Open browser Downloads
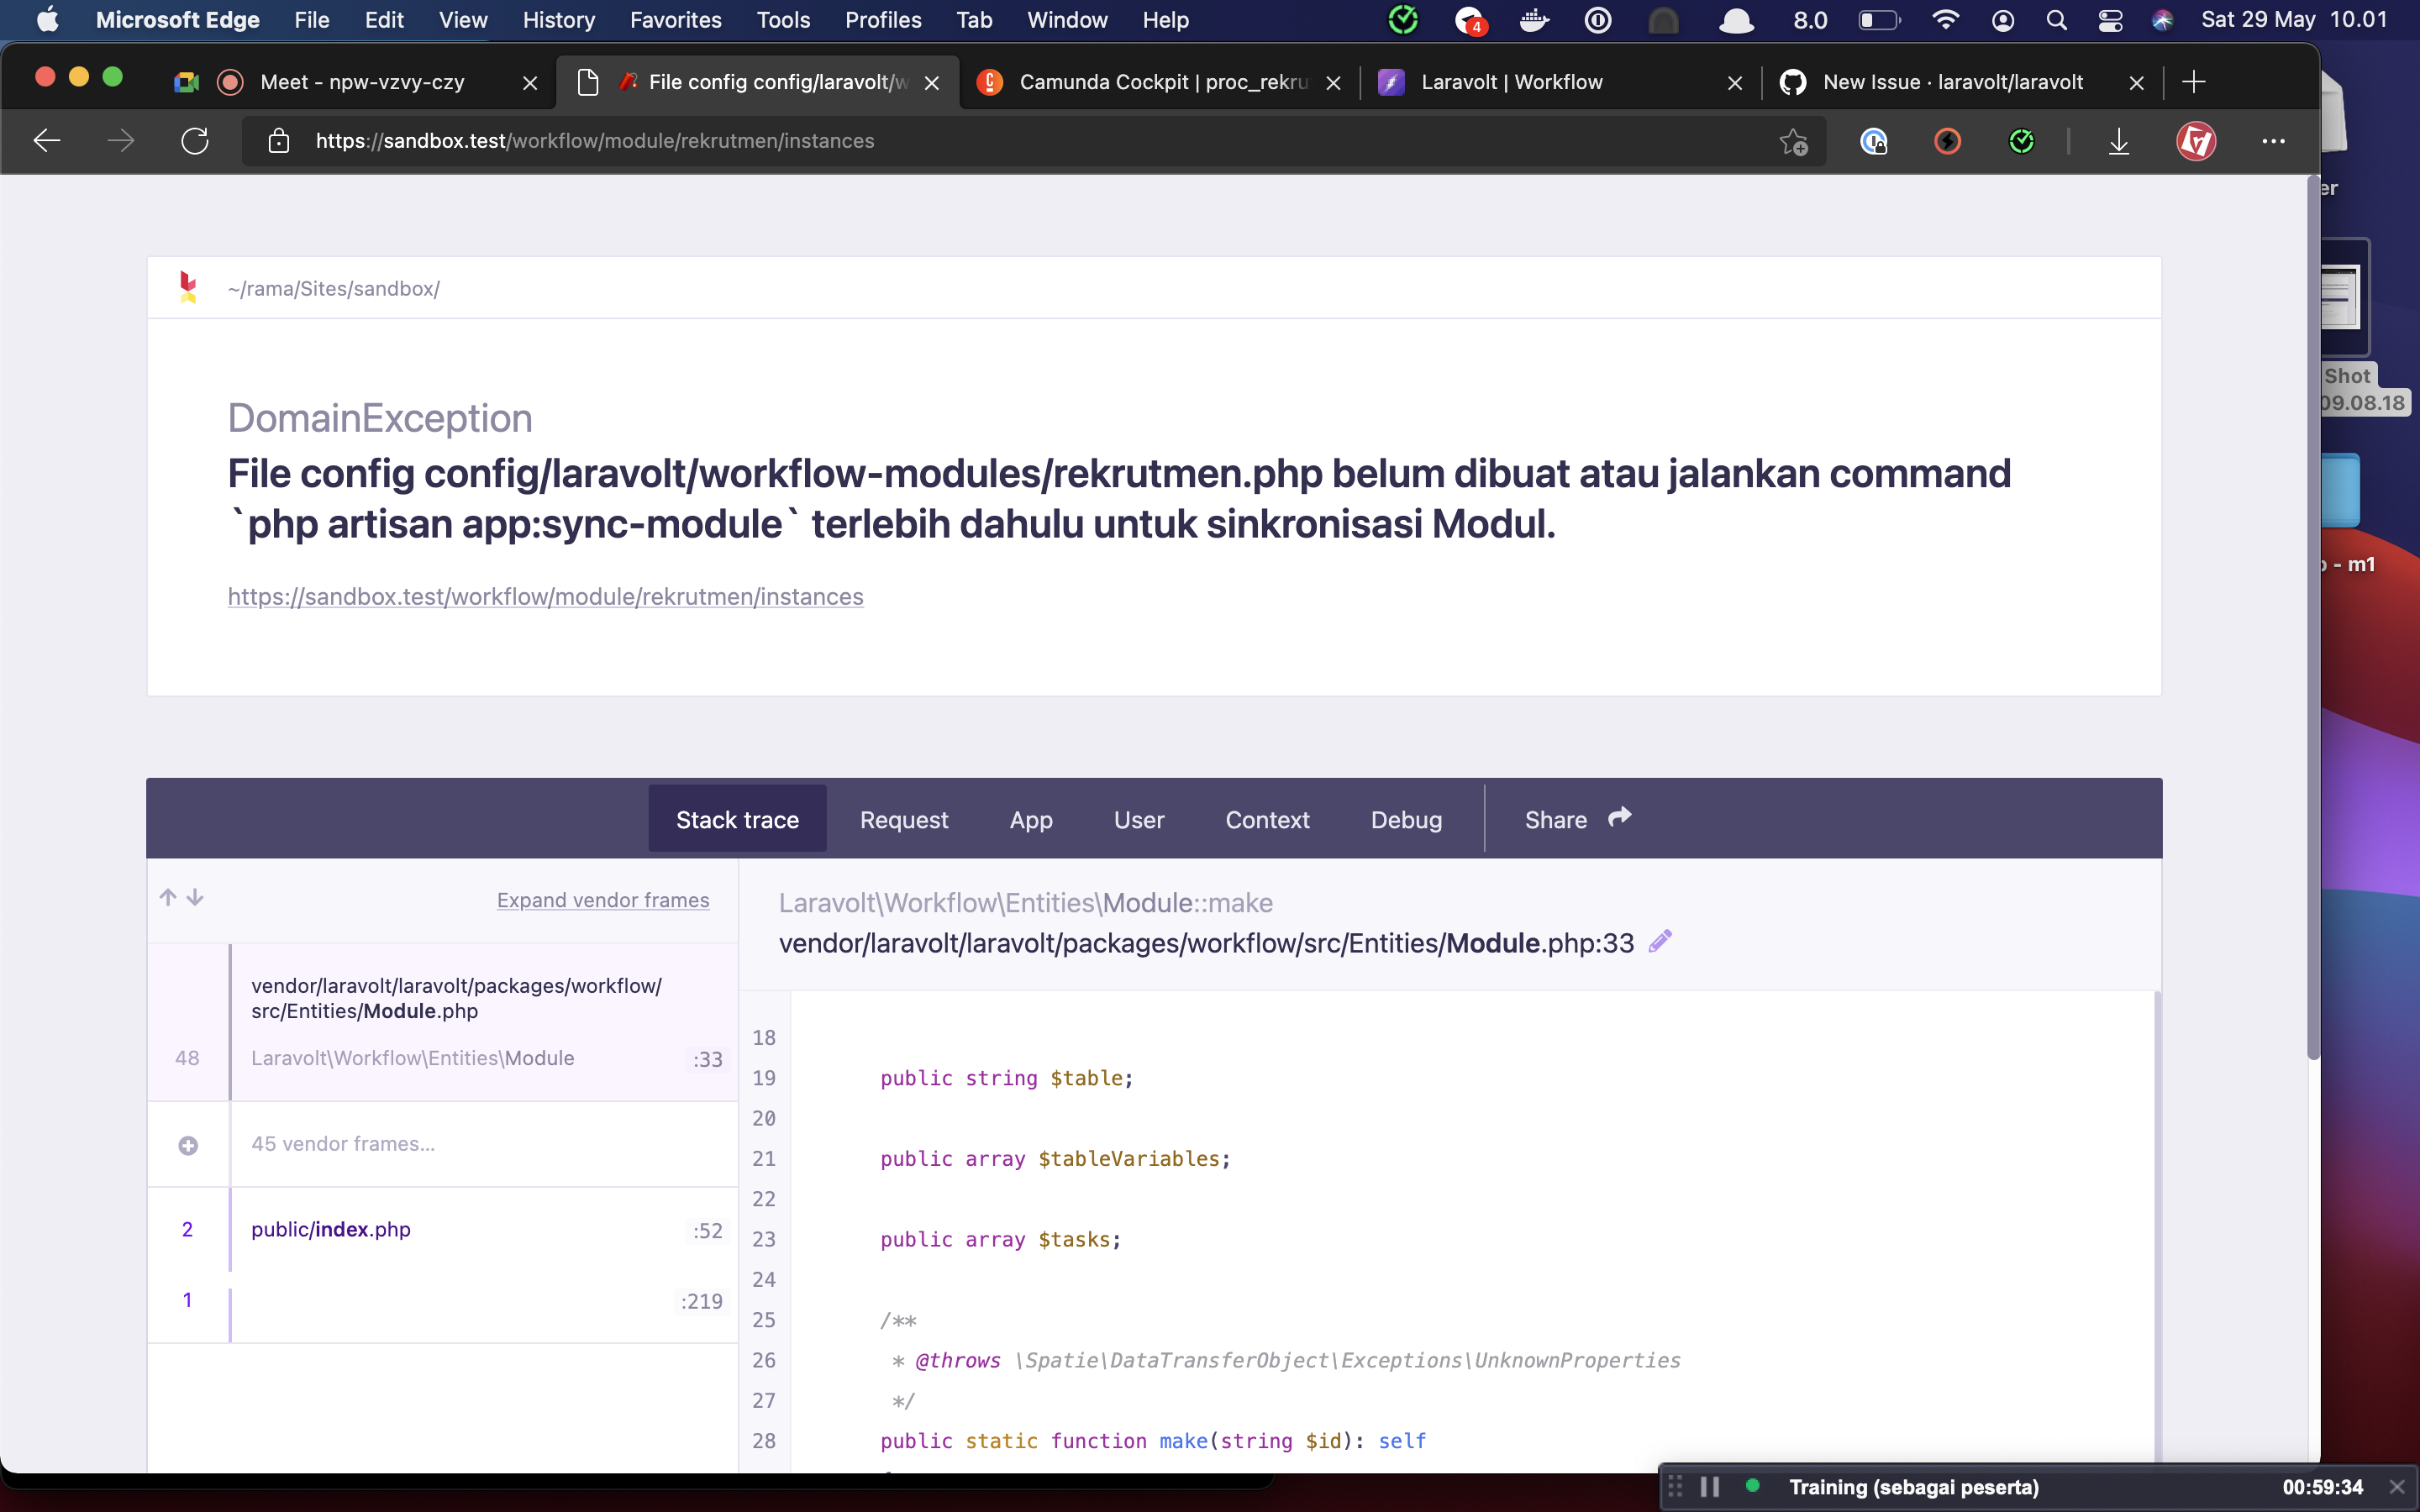The height and width of the screenshot is (1512, 2420). [x=2119, y=141]
